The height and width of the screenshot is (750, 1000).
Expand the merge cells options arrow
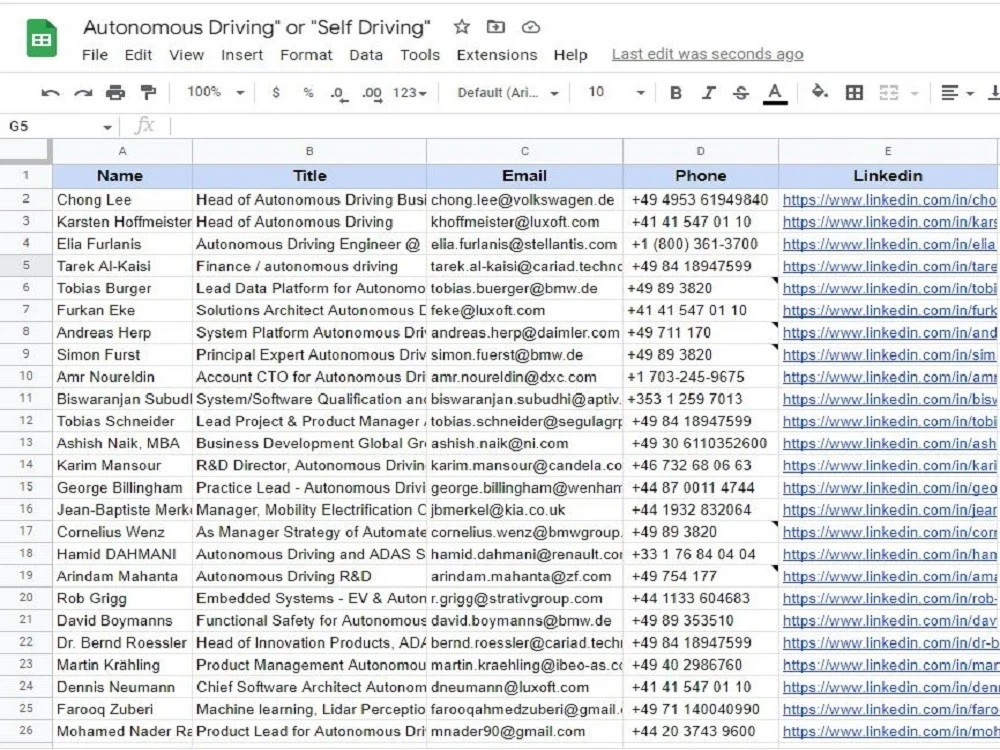click(914, 94)
